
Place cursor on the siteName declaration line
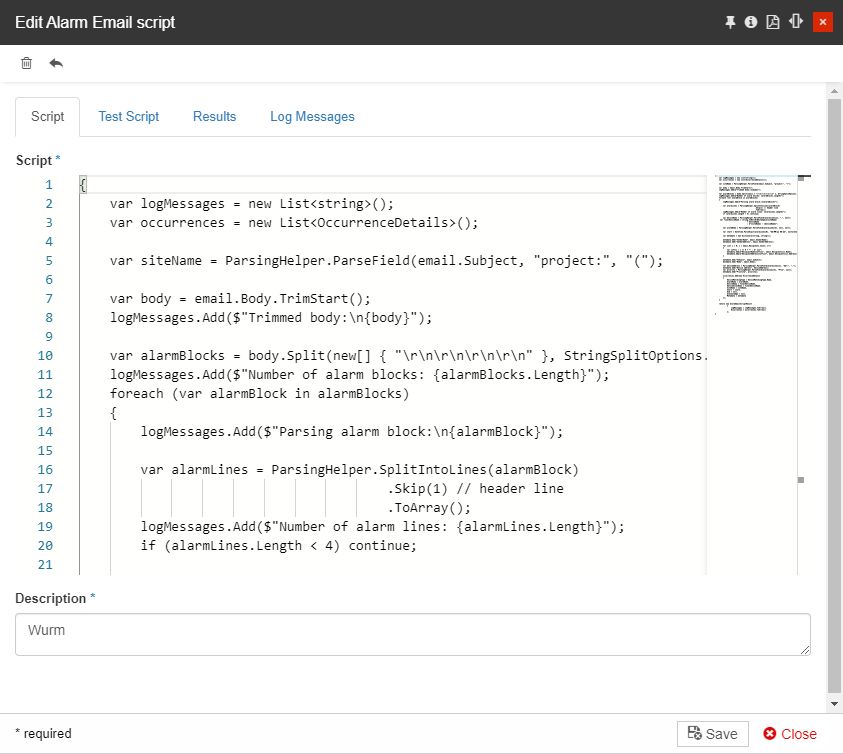[x=385, y=261]
